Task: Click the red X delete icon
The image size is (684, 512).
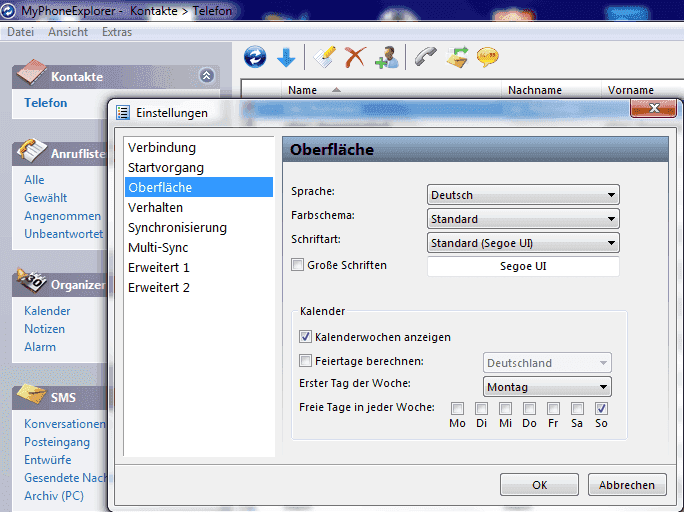Action: (356, 57)
